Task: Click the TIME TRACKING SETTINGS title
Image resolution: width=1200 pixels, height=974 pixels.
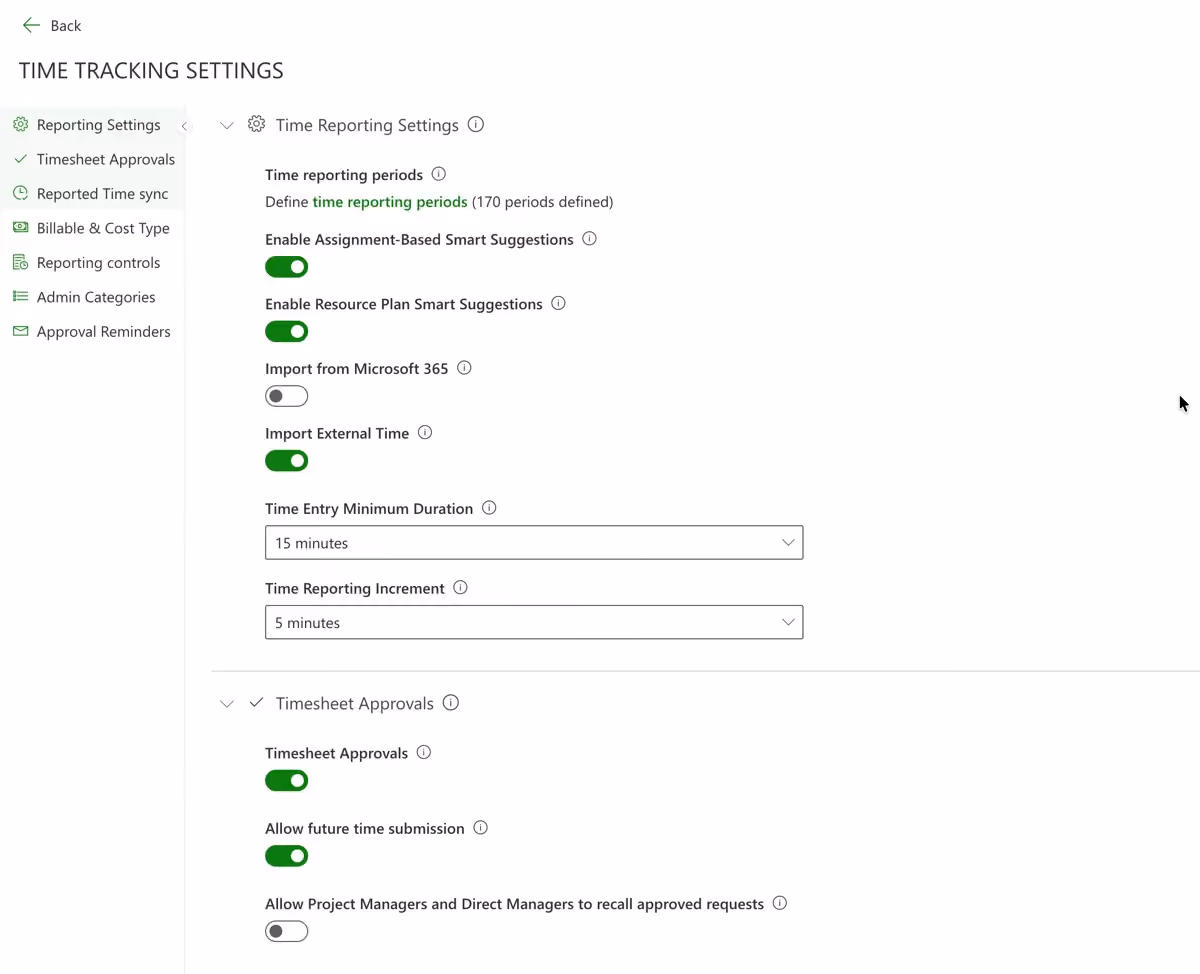Action: tap(151, 71)
